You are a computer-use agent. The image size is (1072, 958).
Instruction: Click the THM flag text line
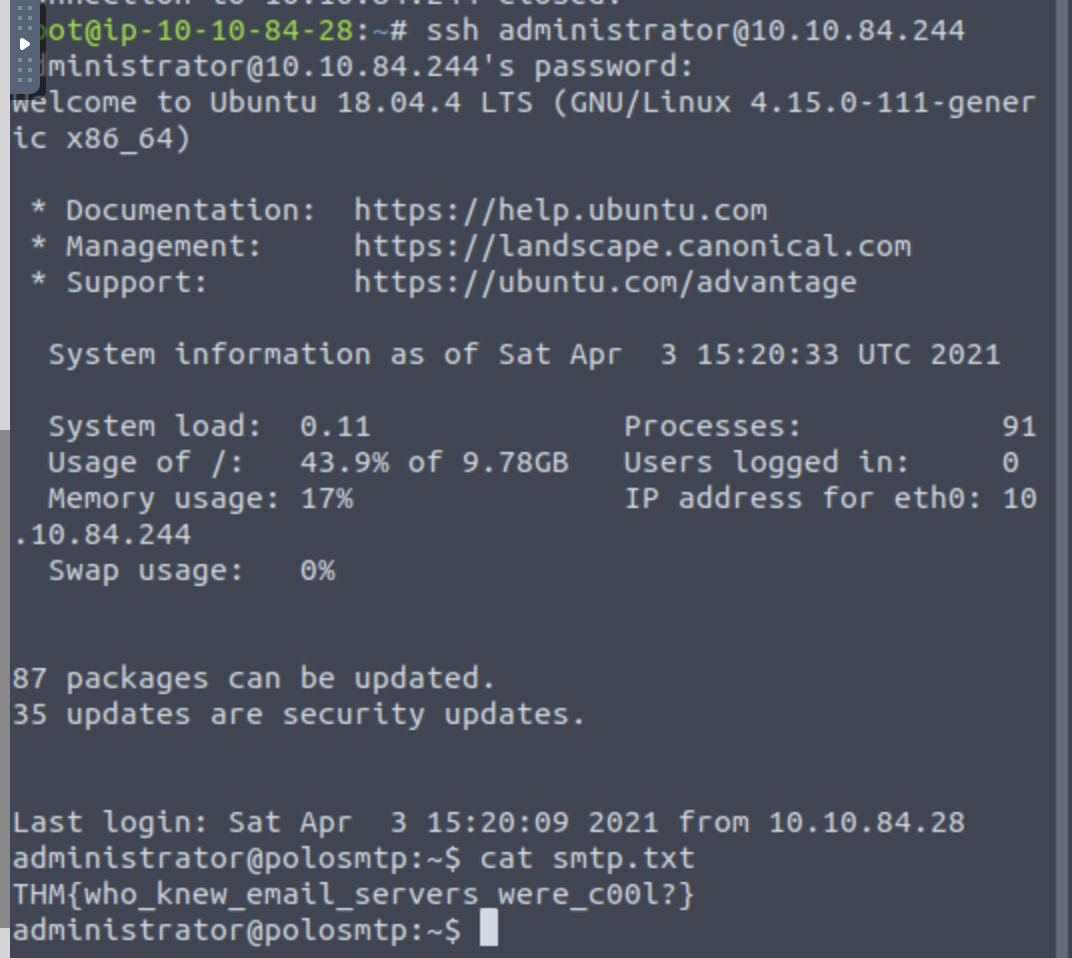353,894
